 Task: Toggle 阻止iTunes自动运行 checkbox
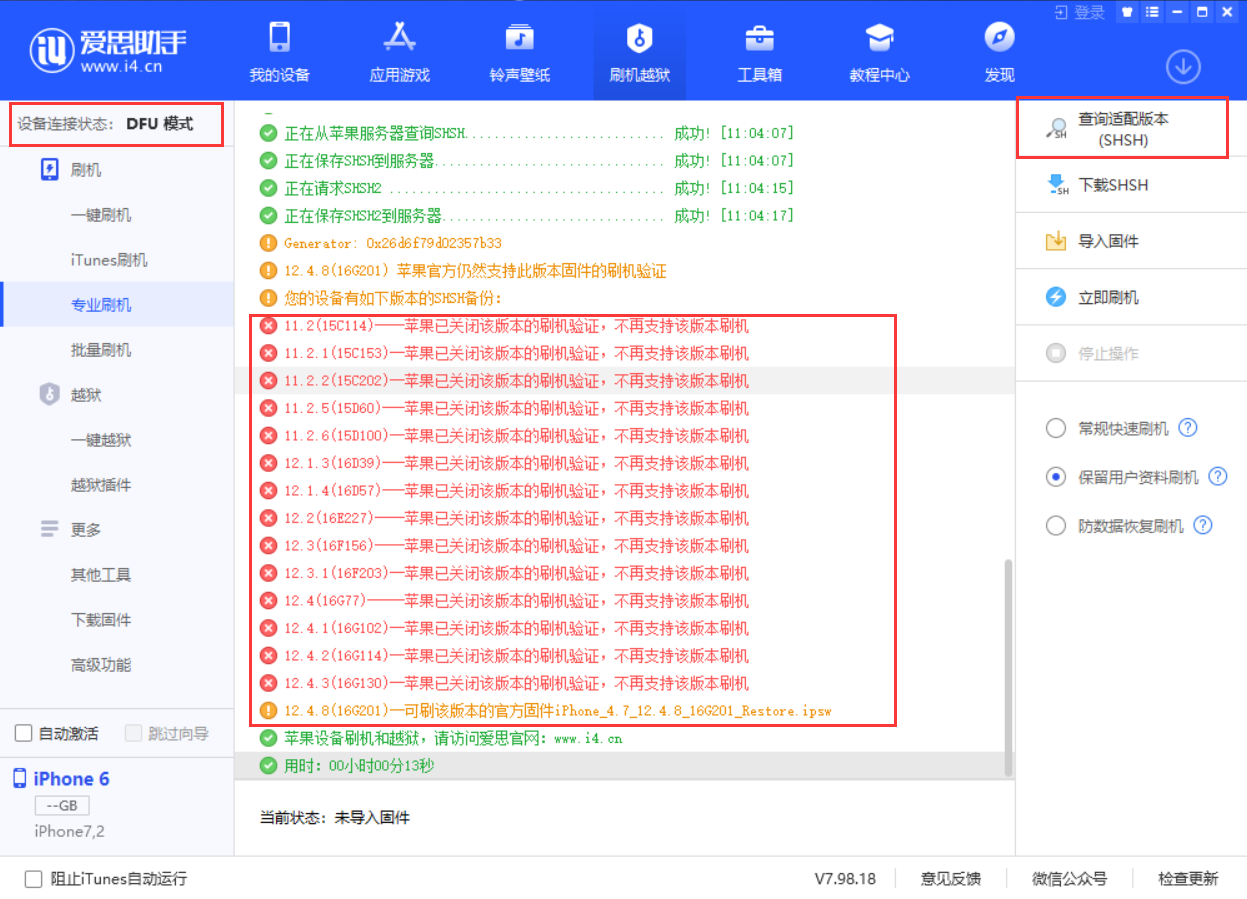[34, 879]
